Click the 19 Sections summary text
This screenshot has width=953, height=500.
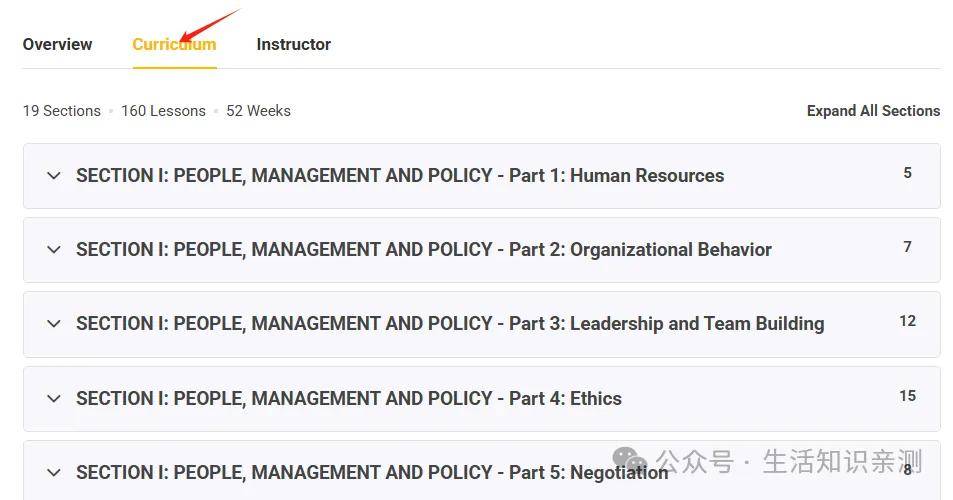62,111
